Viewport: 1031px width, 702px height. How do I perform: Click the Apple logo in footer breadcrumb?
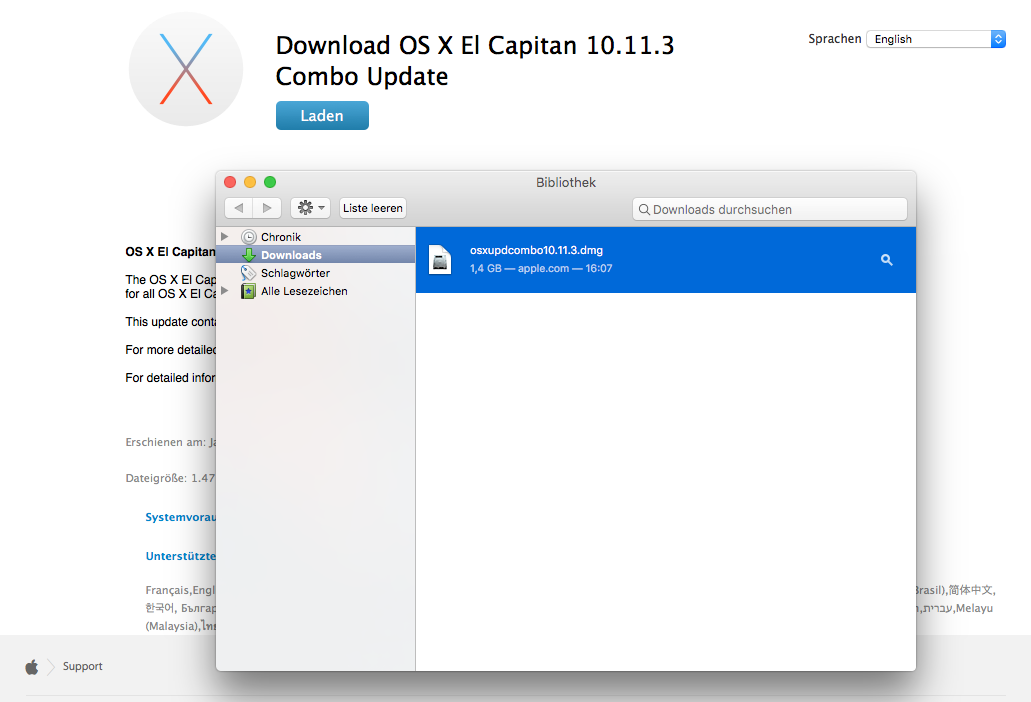click(x=32, y=667)
